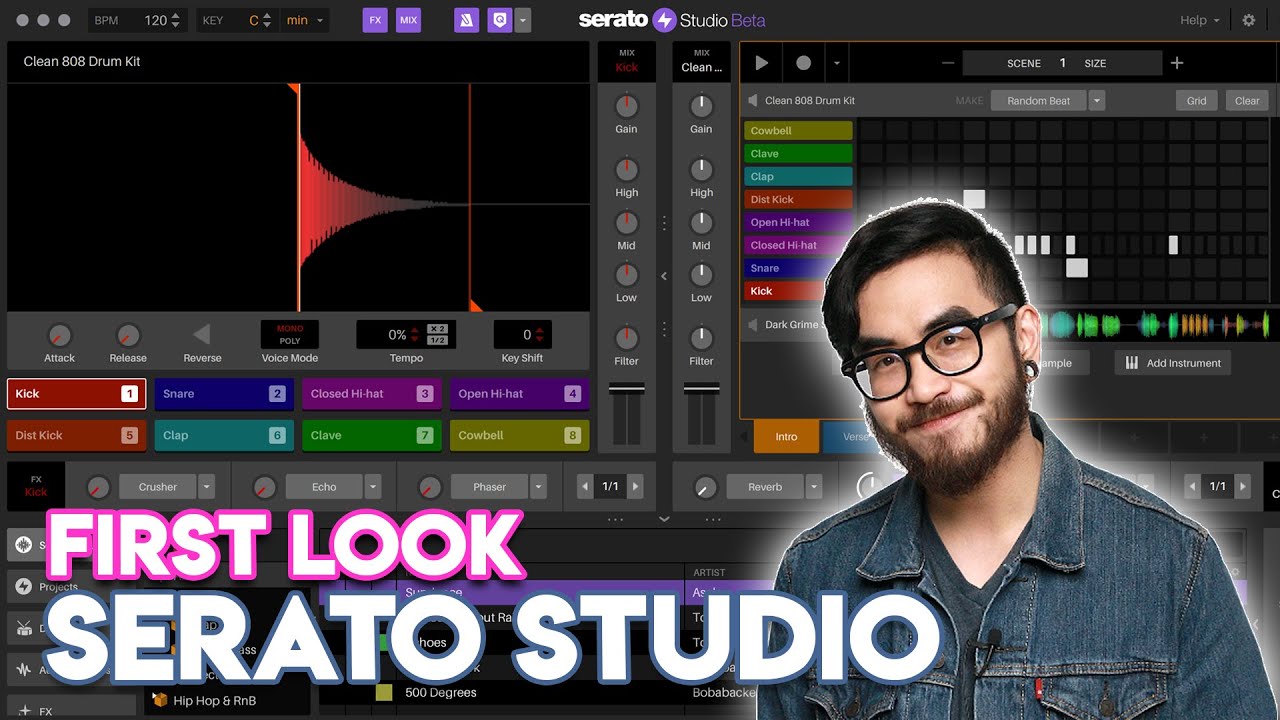
Task: Click the Release knob
Action: pyautogui.click(x=127, y=335)
